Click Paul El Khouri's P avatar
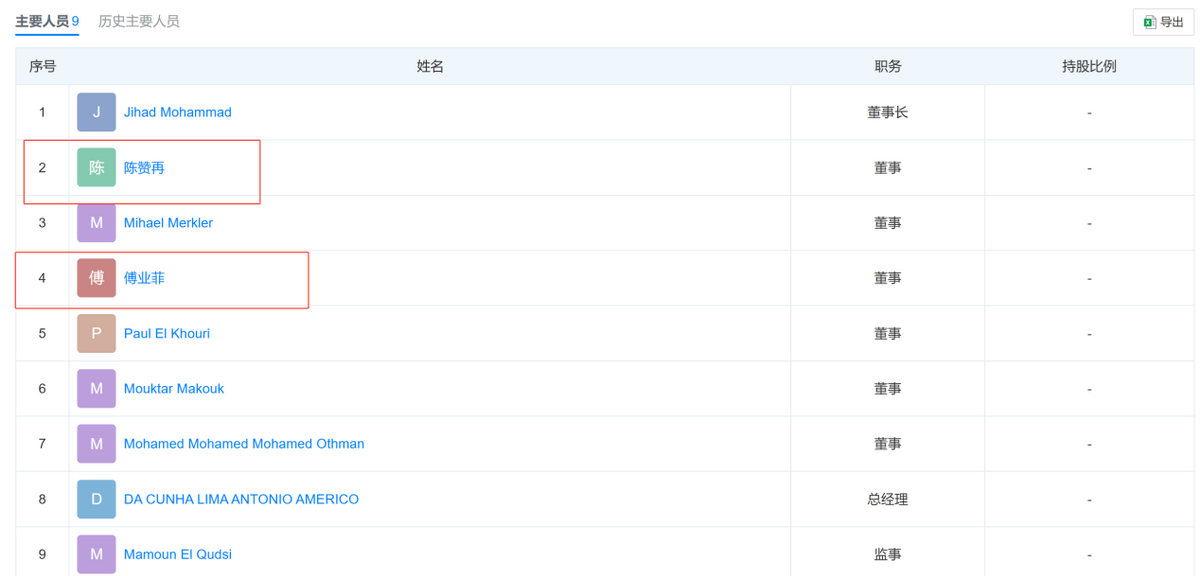The width and height of the screenshot is (1200, 576). click(x=96, y=333)
